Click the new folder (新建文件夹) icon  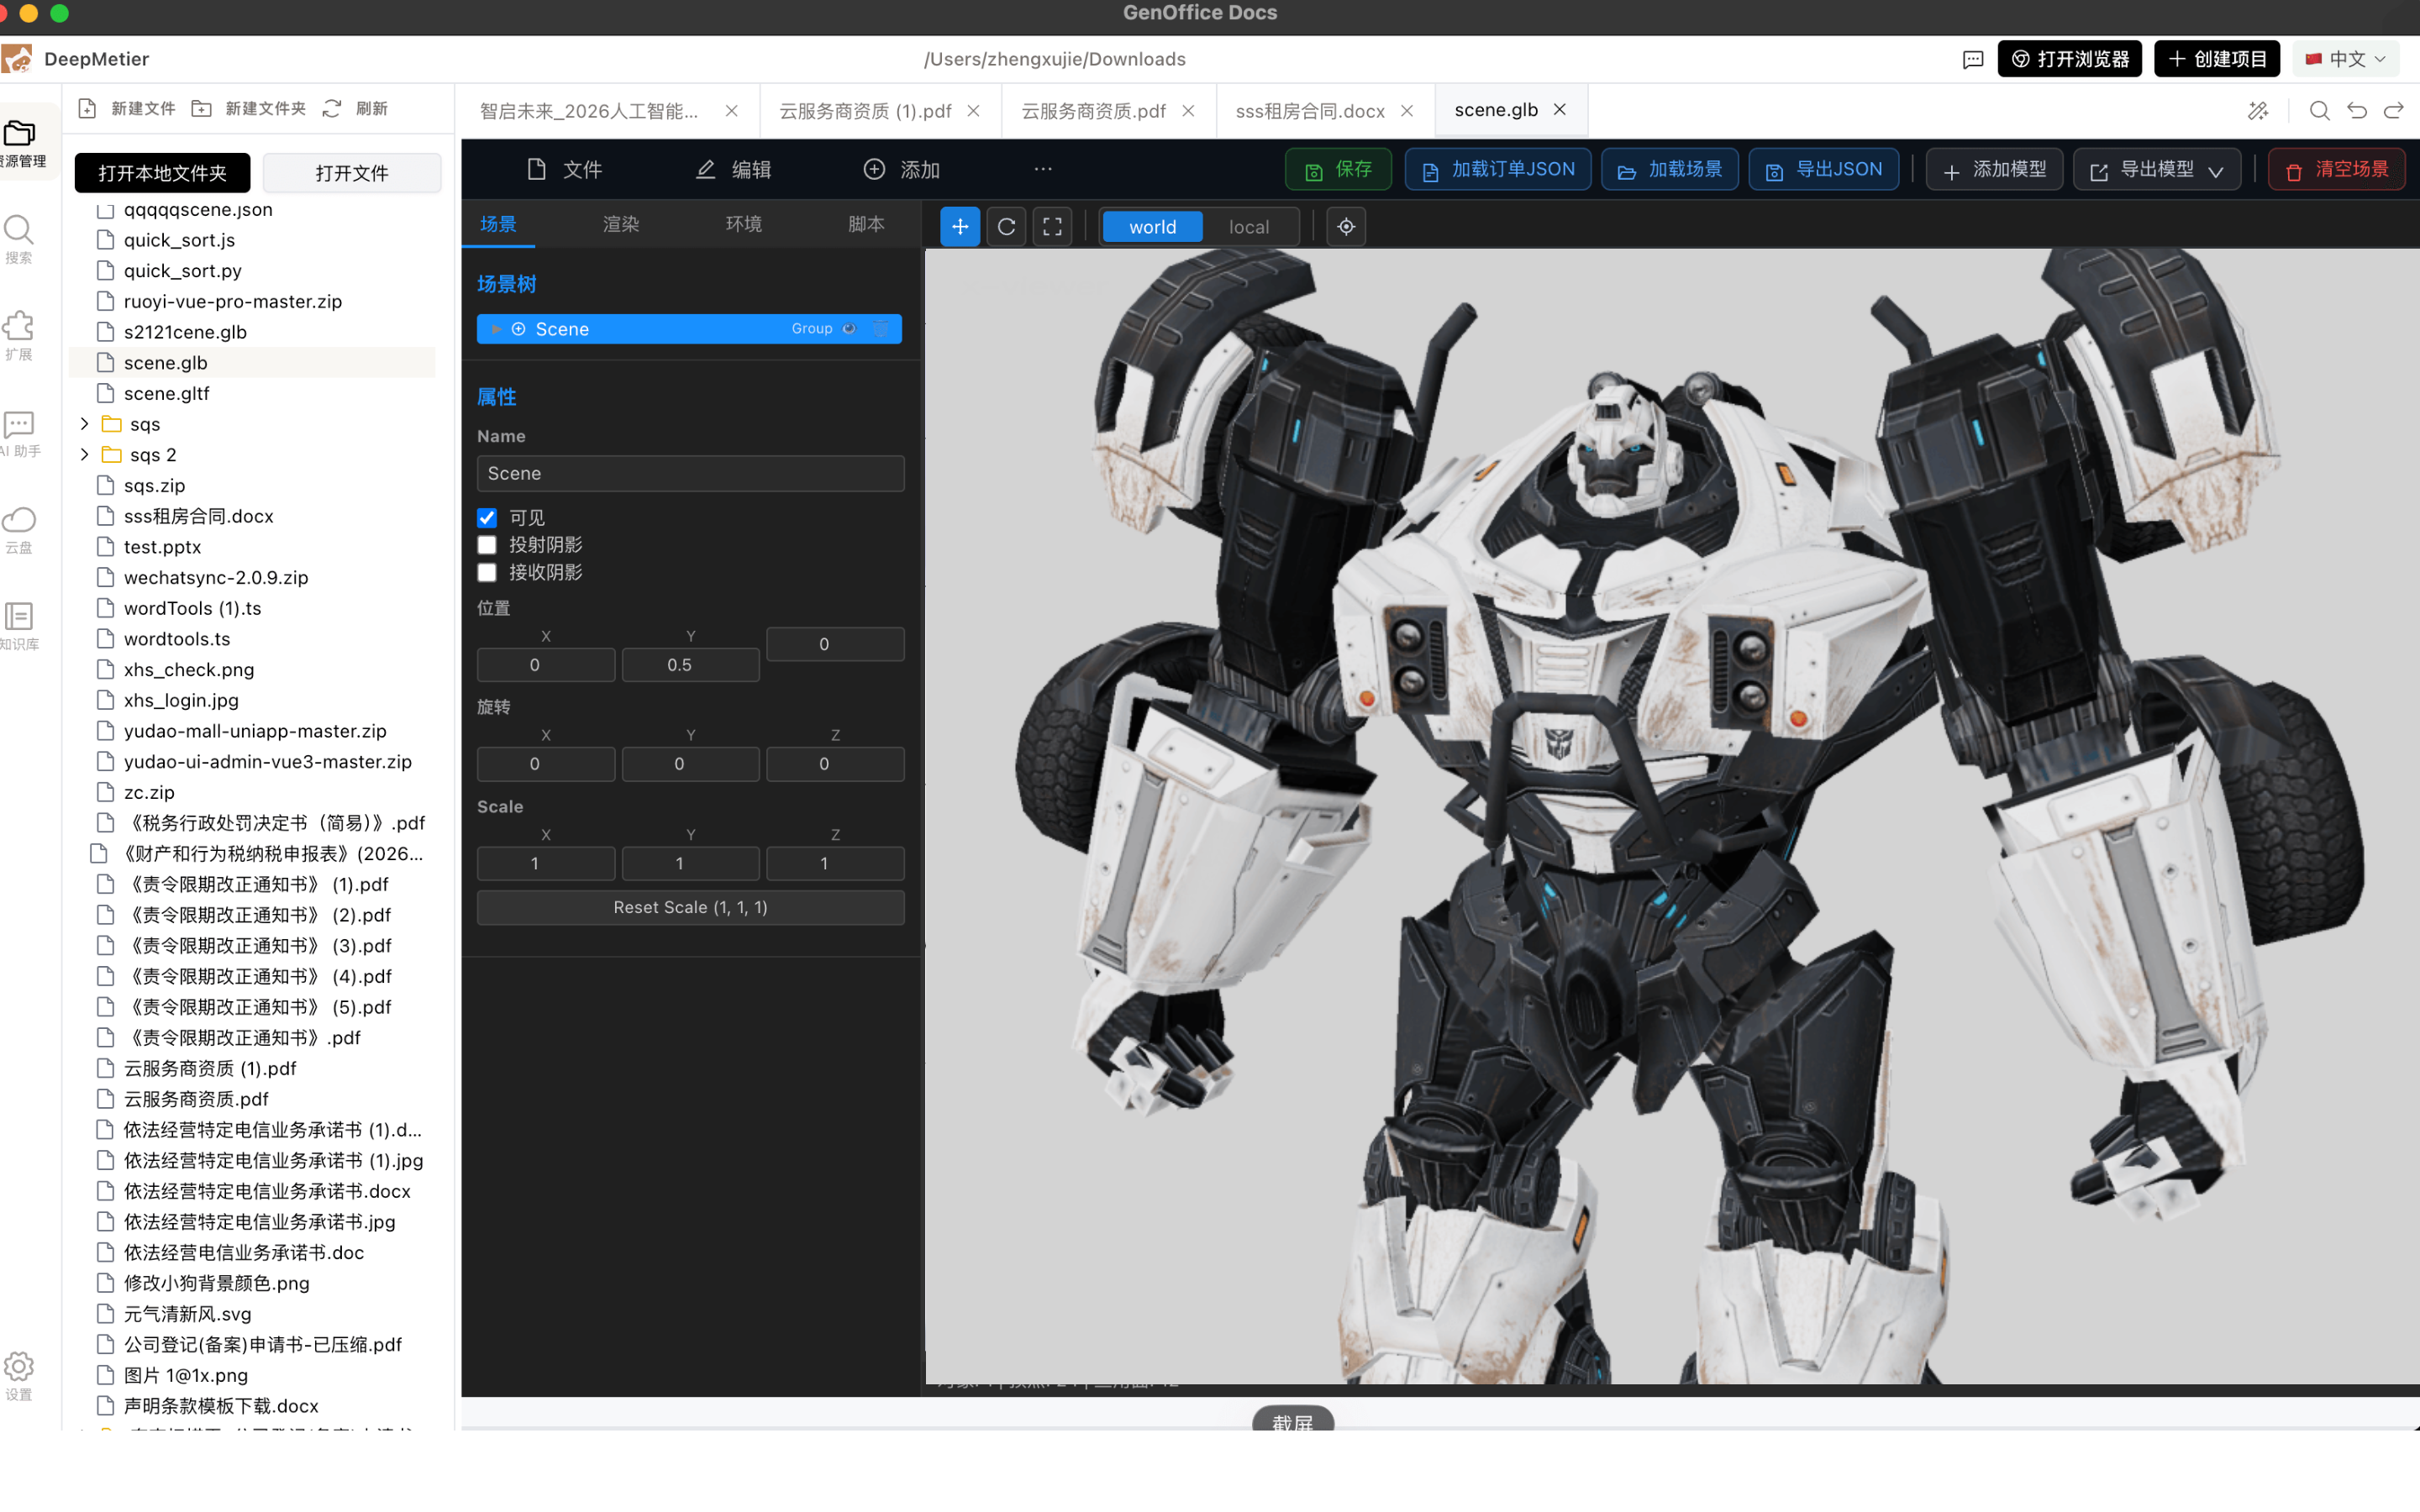tap(201, 109)
